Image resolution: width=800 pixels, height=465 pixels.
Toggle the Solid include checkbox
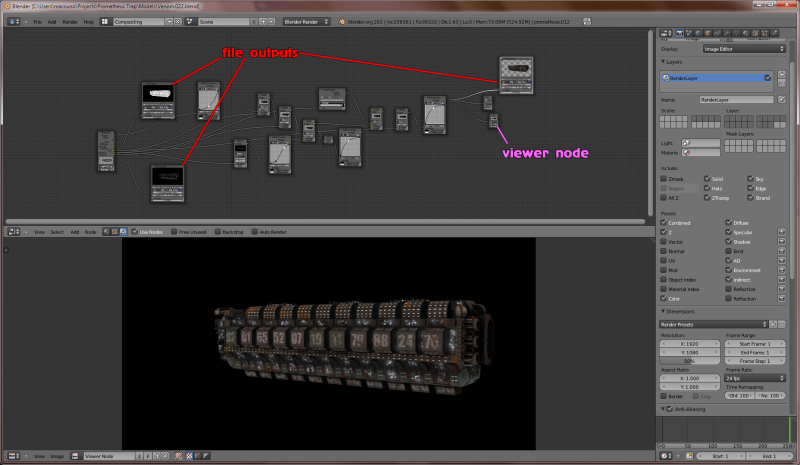tap(707, 179)
